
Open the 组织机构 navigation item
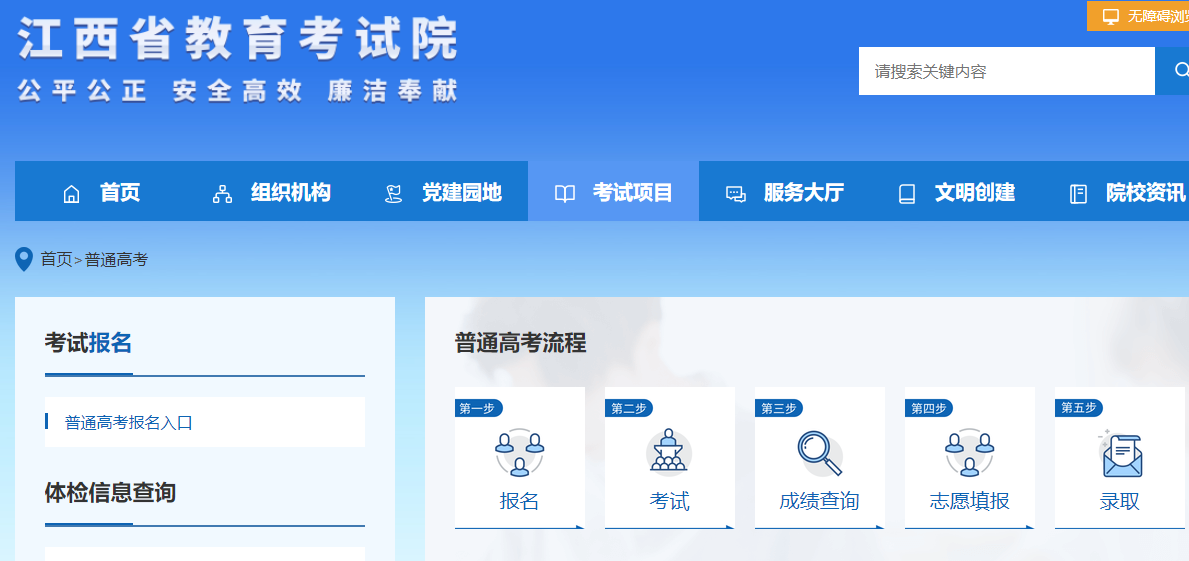coord(290,193)
